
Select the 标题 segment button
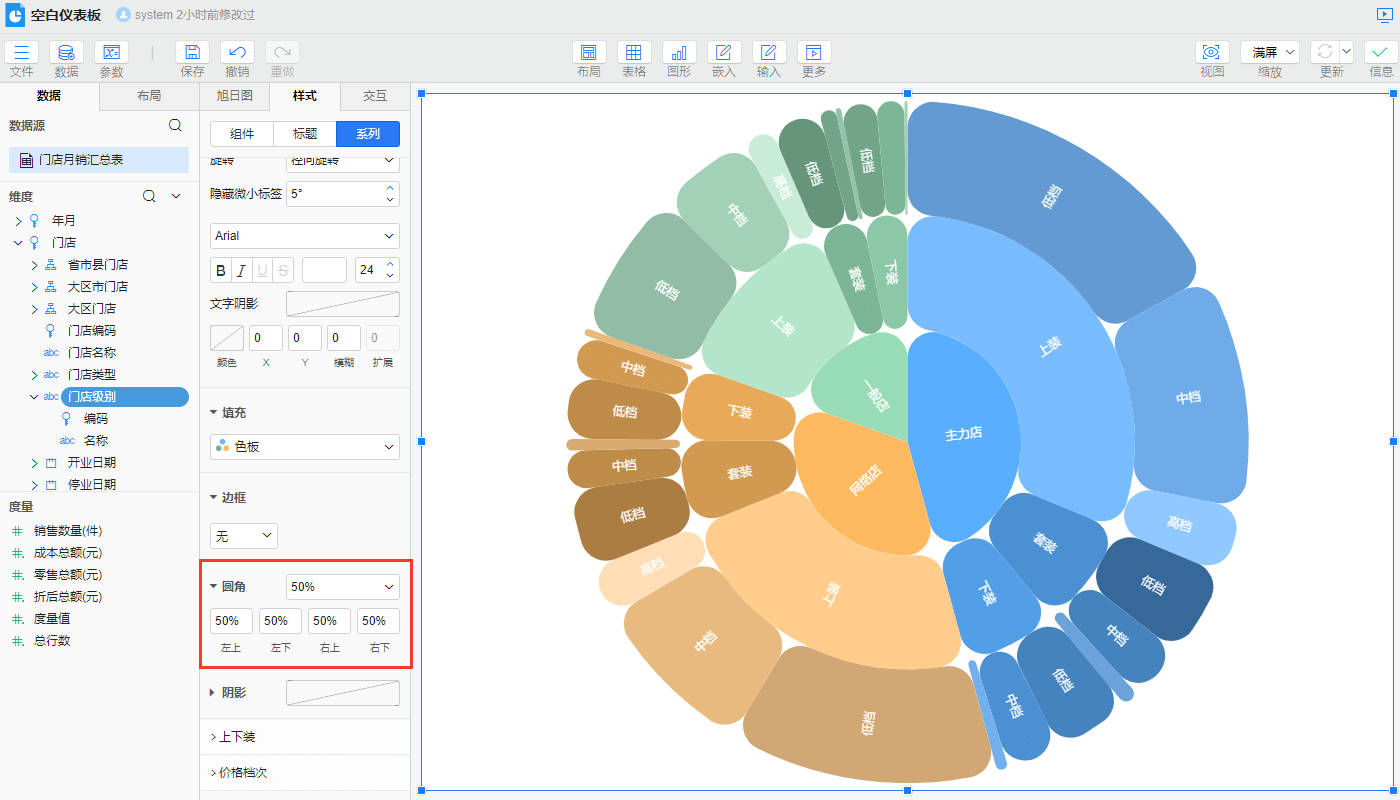[x=305, y=134]
